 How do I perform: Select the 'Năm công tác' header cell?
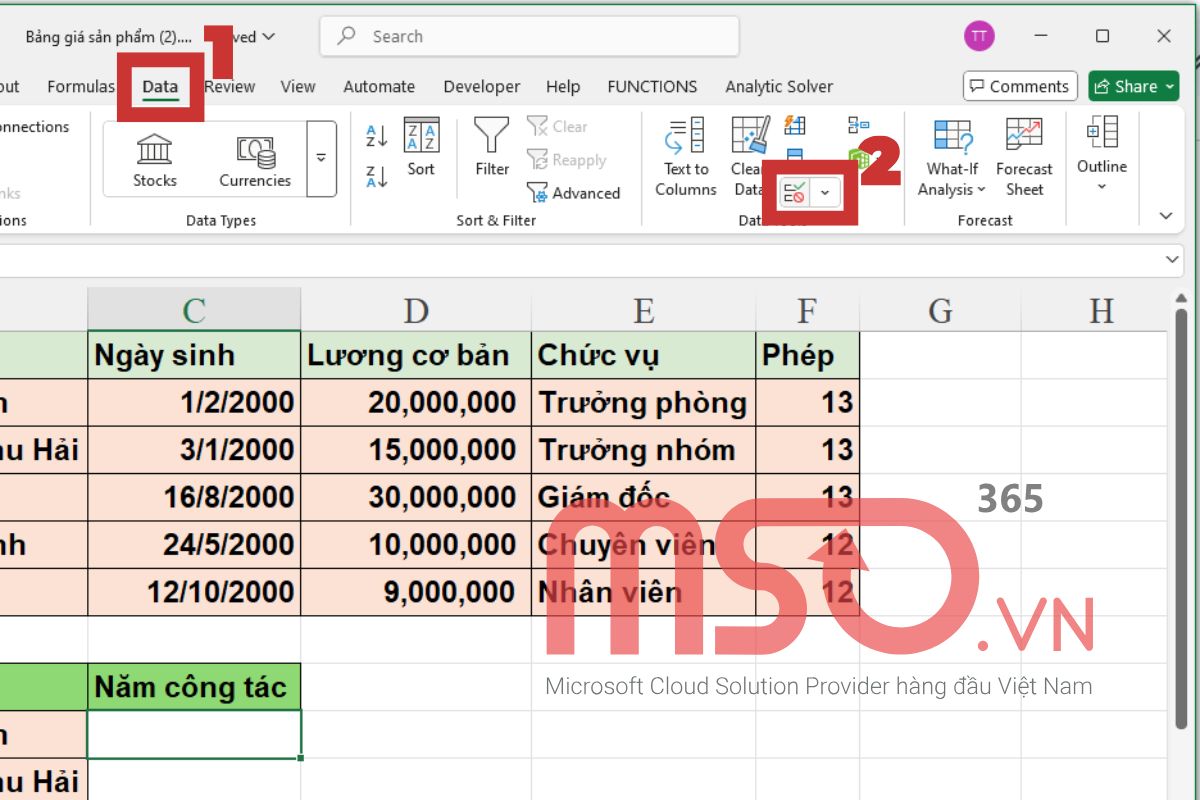[194, 687]
